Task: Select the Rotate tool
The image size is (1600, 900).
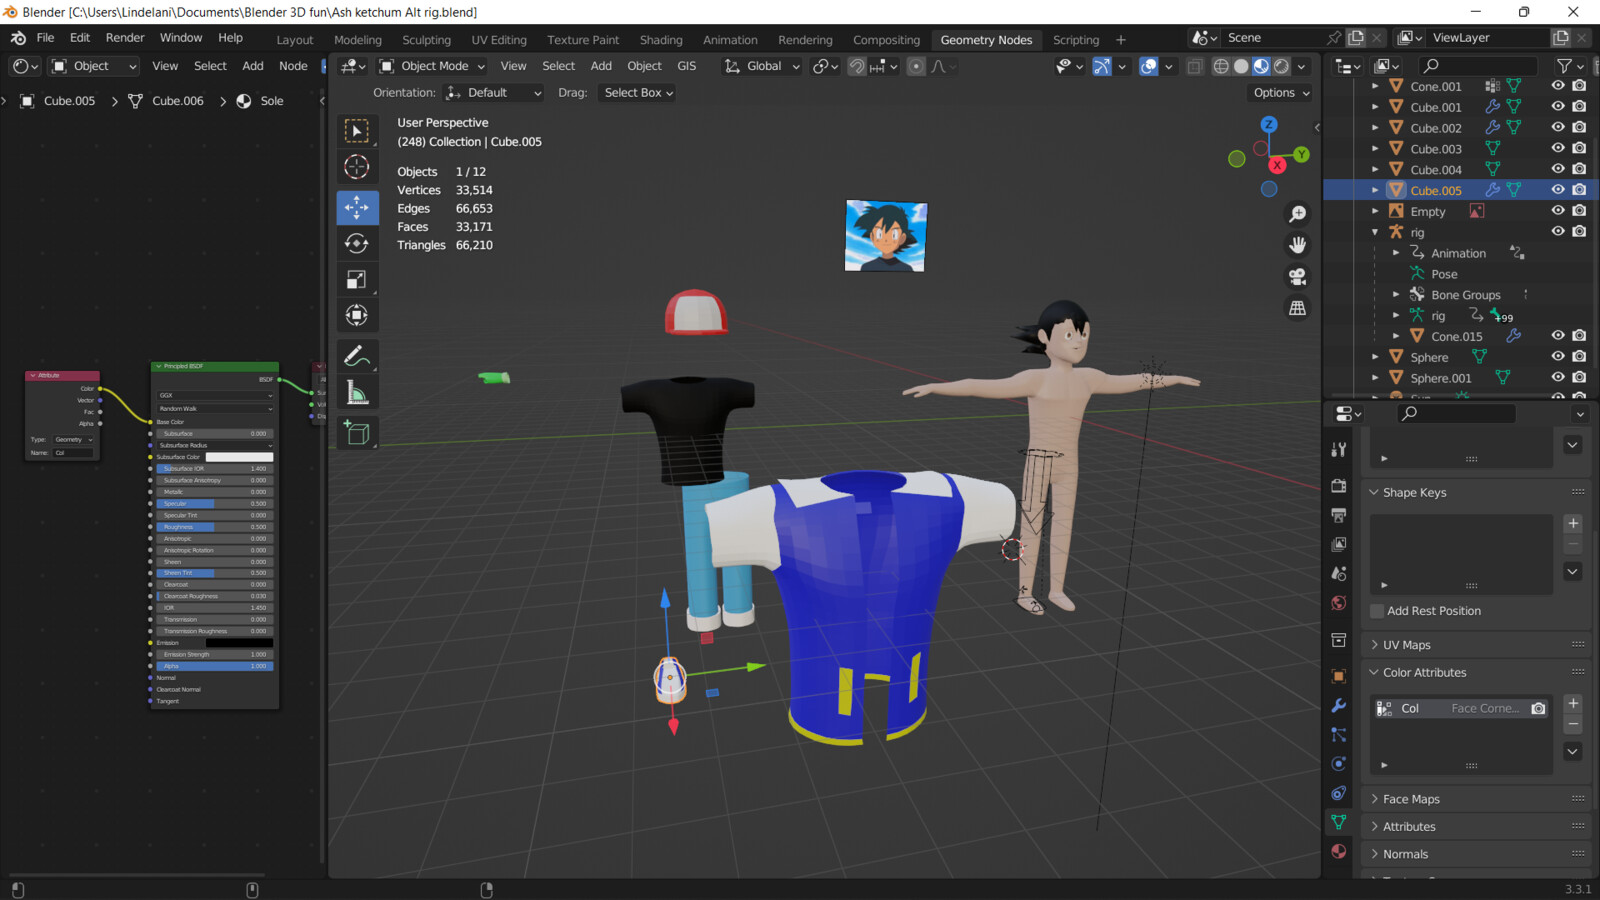Action: click(357, 243)
